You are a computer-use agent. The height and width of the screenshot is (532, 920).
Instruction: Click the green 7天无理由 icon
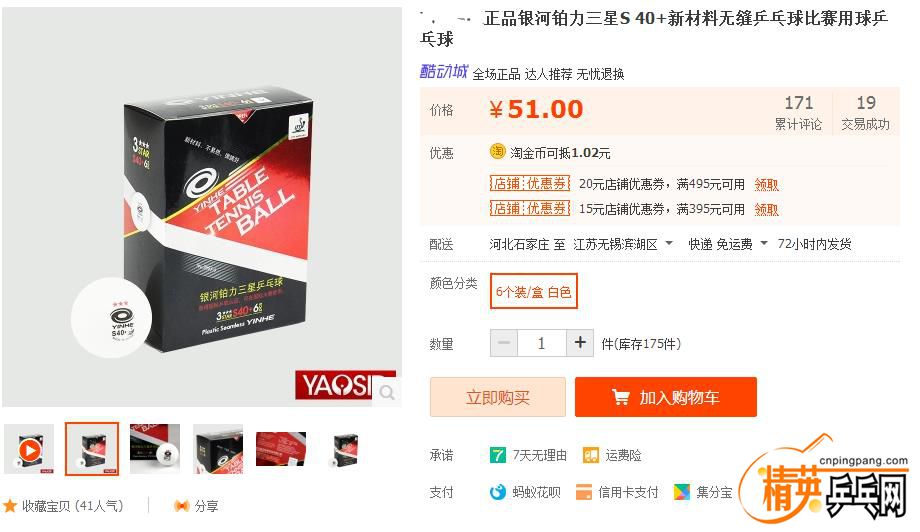point(498,455)
